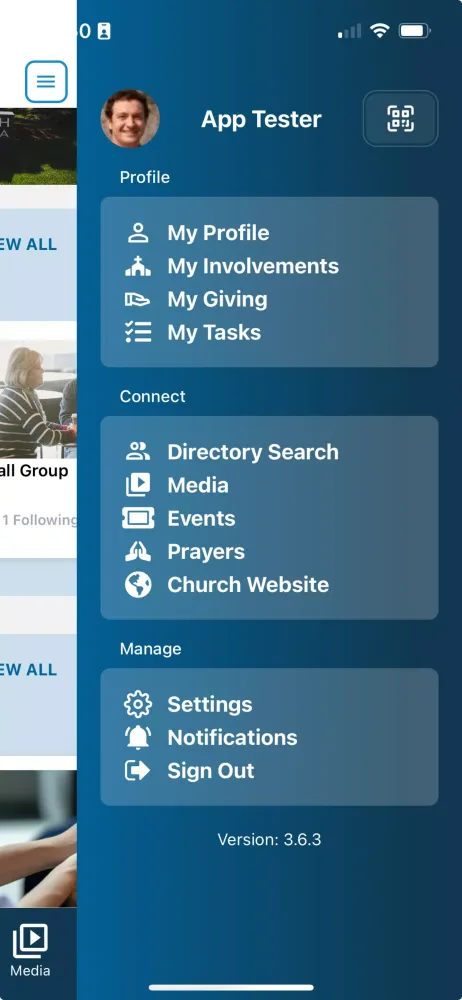462x1000 pixels.
Task: Click the Settings gear icon
Action: pos(138,704)
